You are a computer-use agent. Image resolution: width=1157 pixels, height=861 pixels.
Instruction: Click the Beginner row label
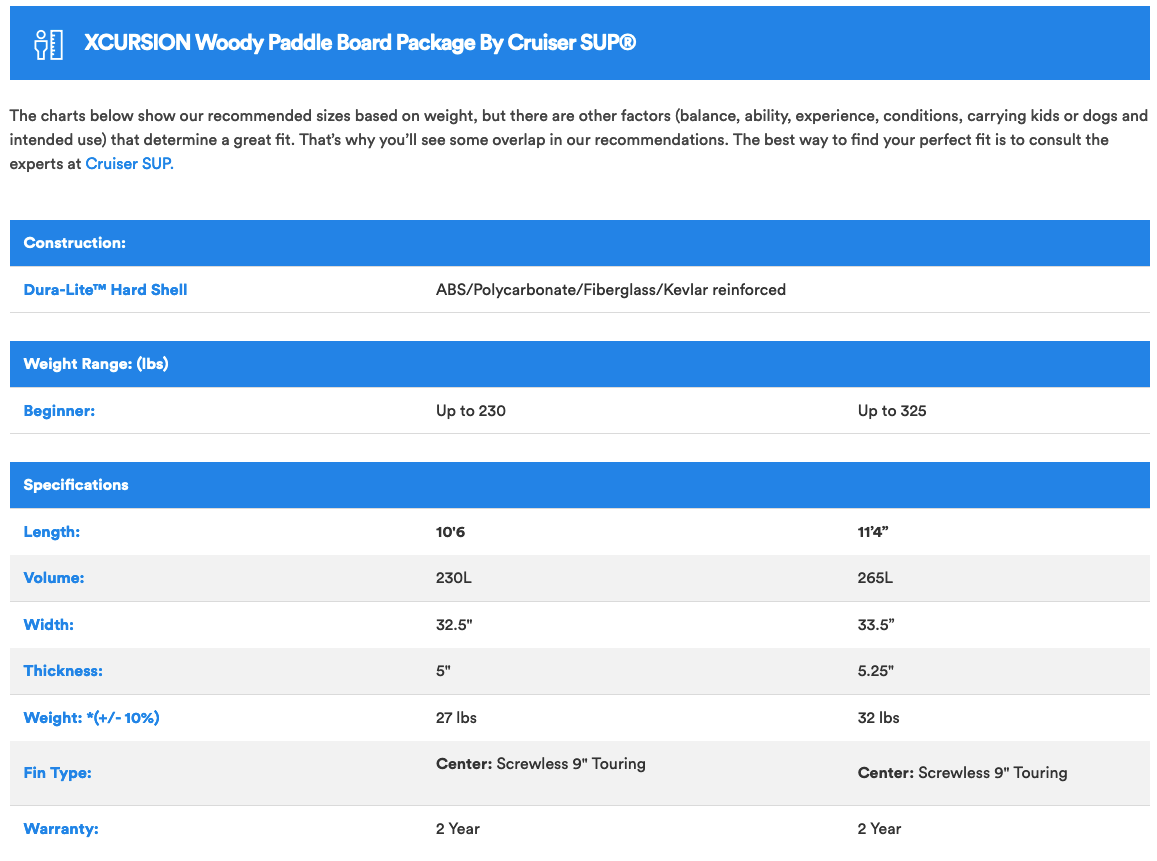click(x=59, y=411)
